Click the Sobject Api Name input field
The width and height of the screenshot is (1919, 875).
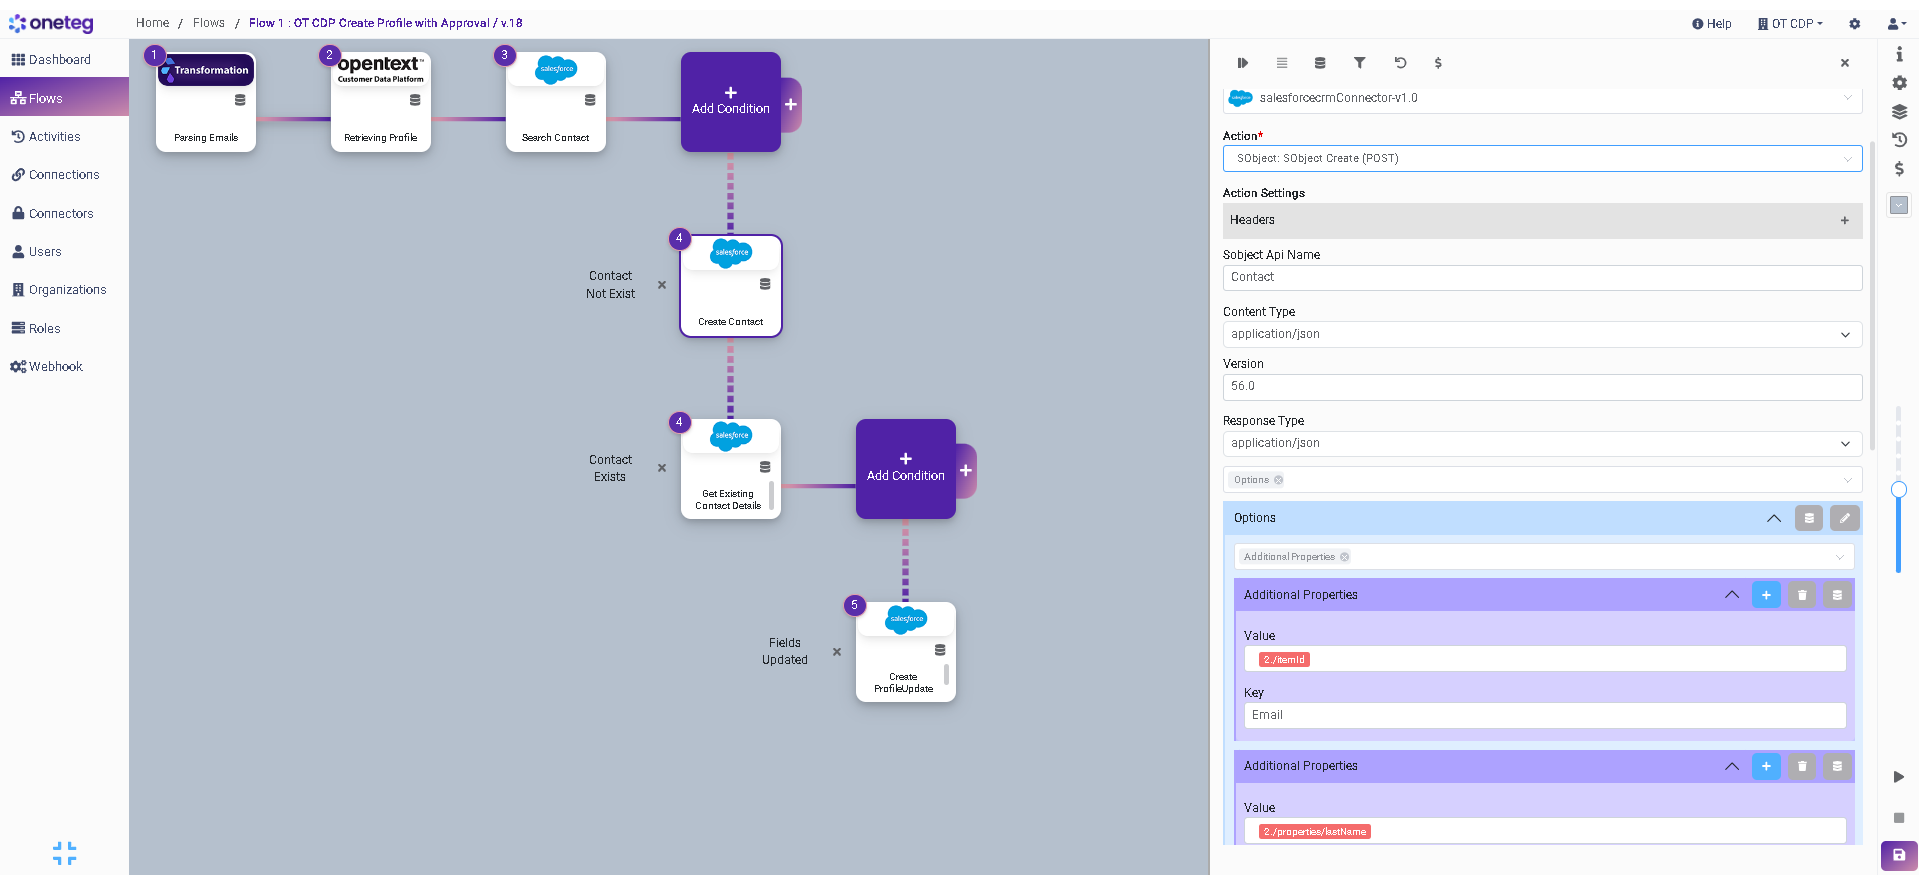(1541, 277)
